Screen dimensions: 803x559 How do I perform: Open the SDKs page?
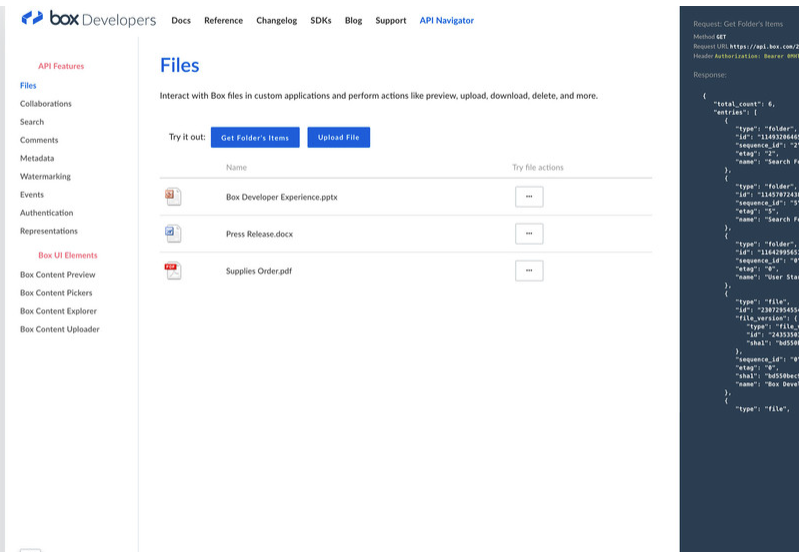click(321, 20)
